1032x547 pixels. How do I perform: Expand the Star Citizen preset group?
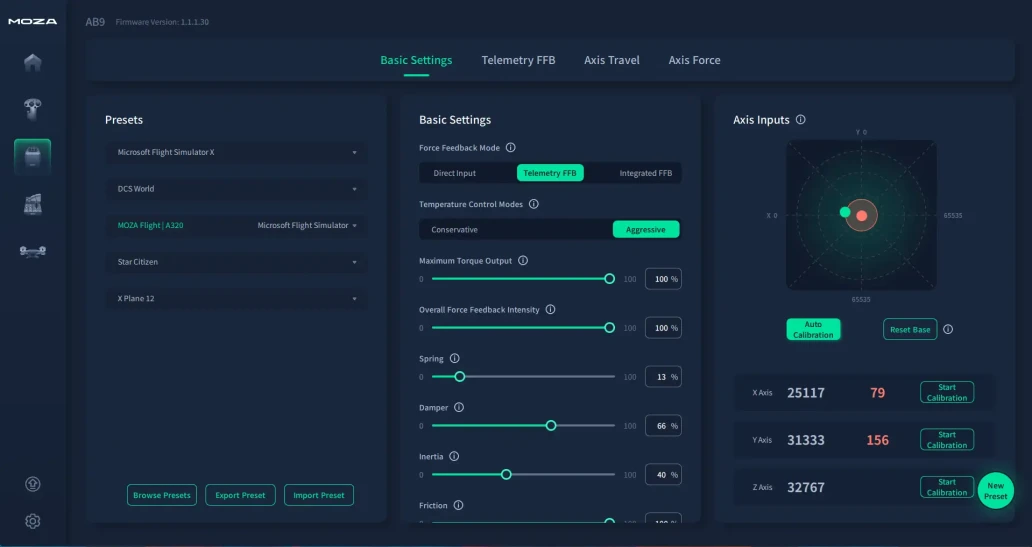tap(237, 262)
